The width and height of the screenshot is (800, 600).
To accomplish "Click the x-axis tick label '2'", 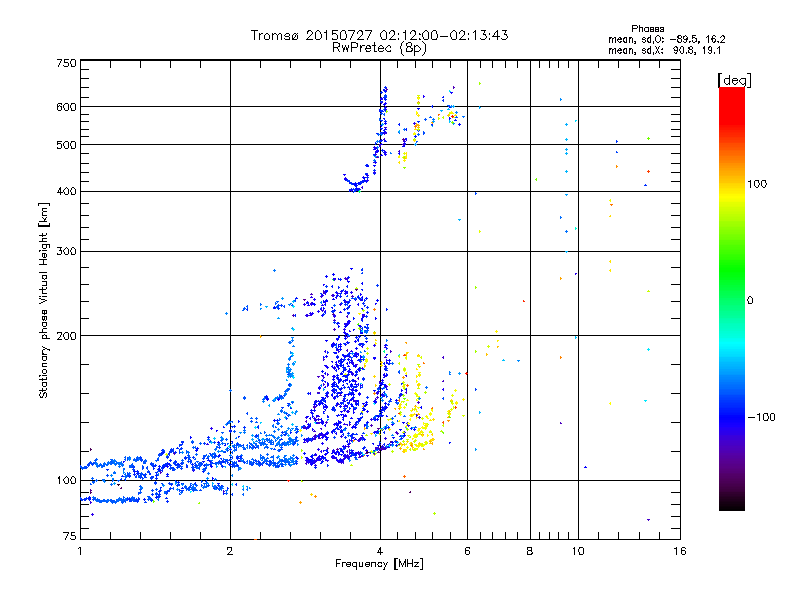I will 230,551.
